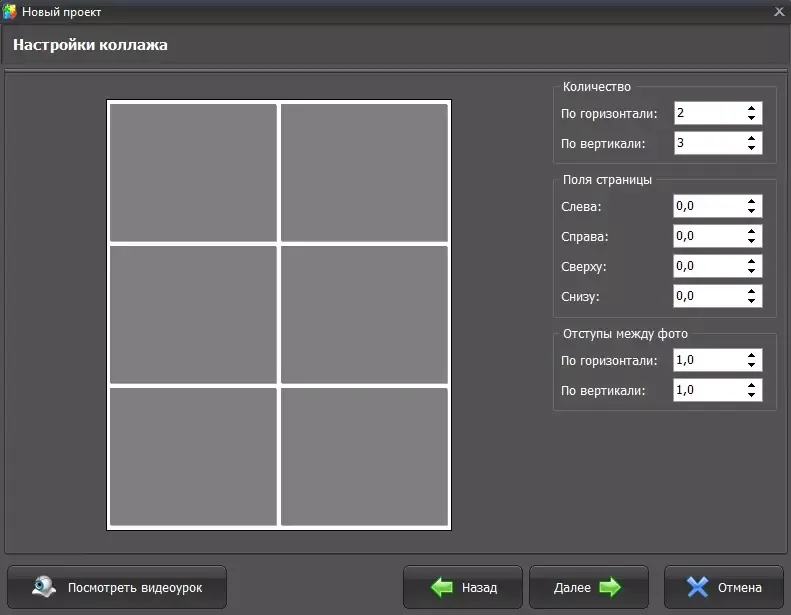This screenshot has height=615, width=791.
Task: Increase the Сверху margin with up arrow
Action: click(x=751, y=261)
